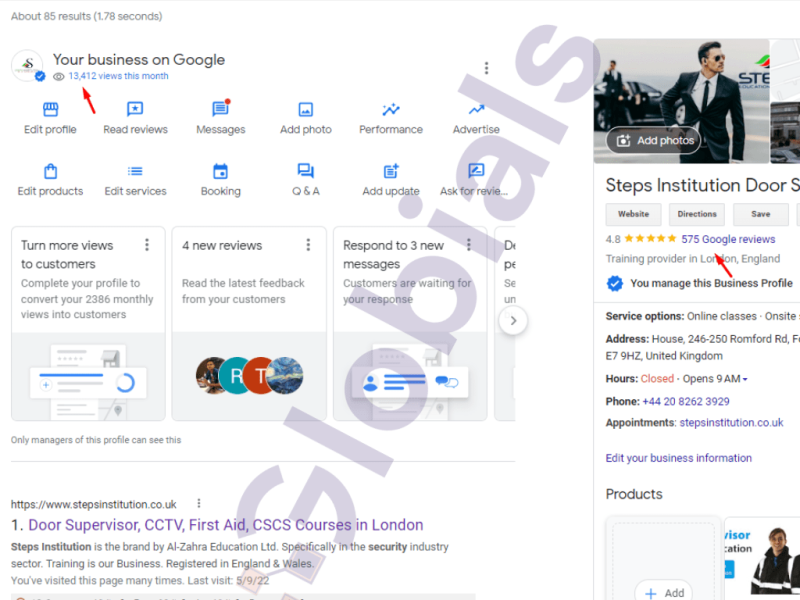Click the https://www.stepsinstitution.co.uk URL
The width and height of the screenshot is (800, 600).
point(94,504)
